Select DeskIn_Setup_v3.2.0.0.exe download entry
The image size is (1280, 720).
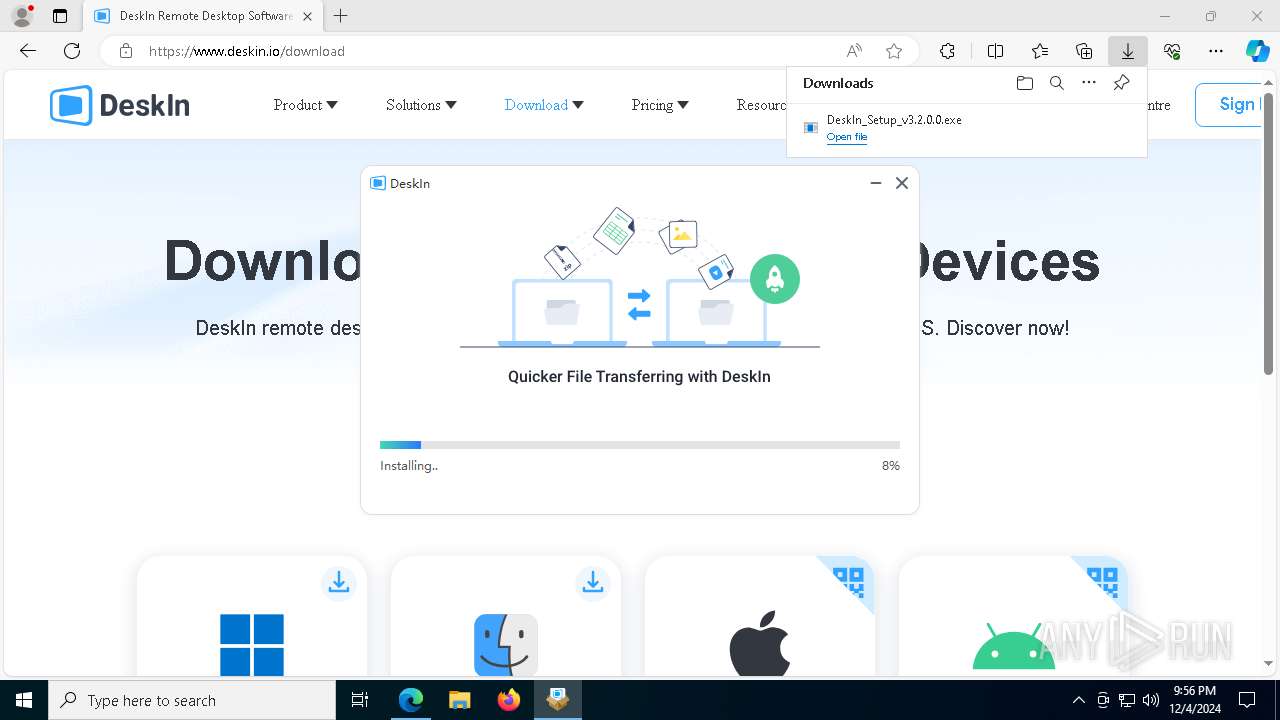pyautogui.click(x=967, y=128)
